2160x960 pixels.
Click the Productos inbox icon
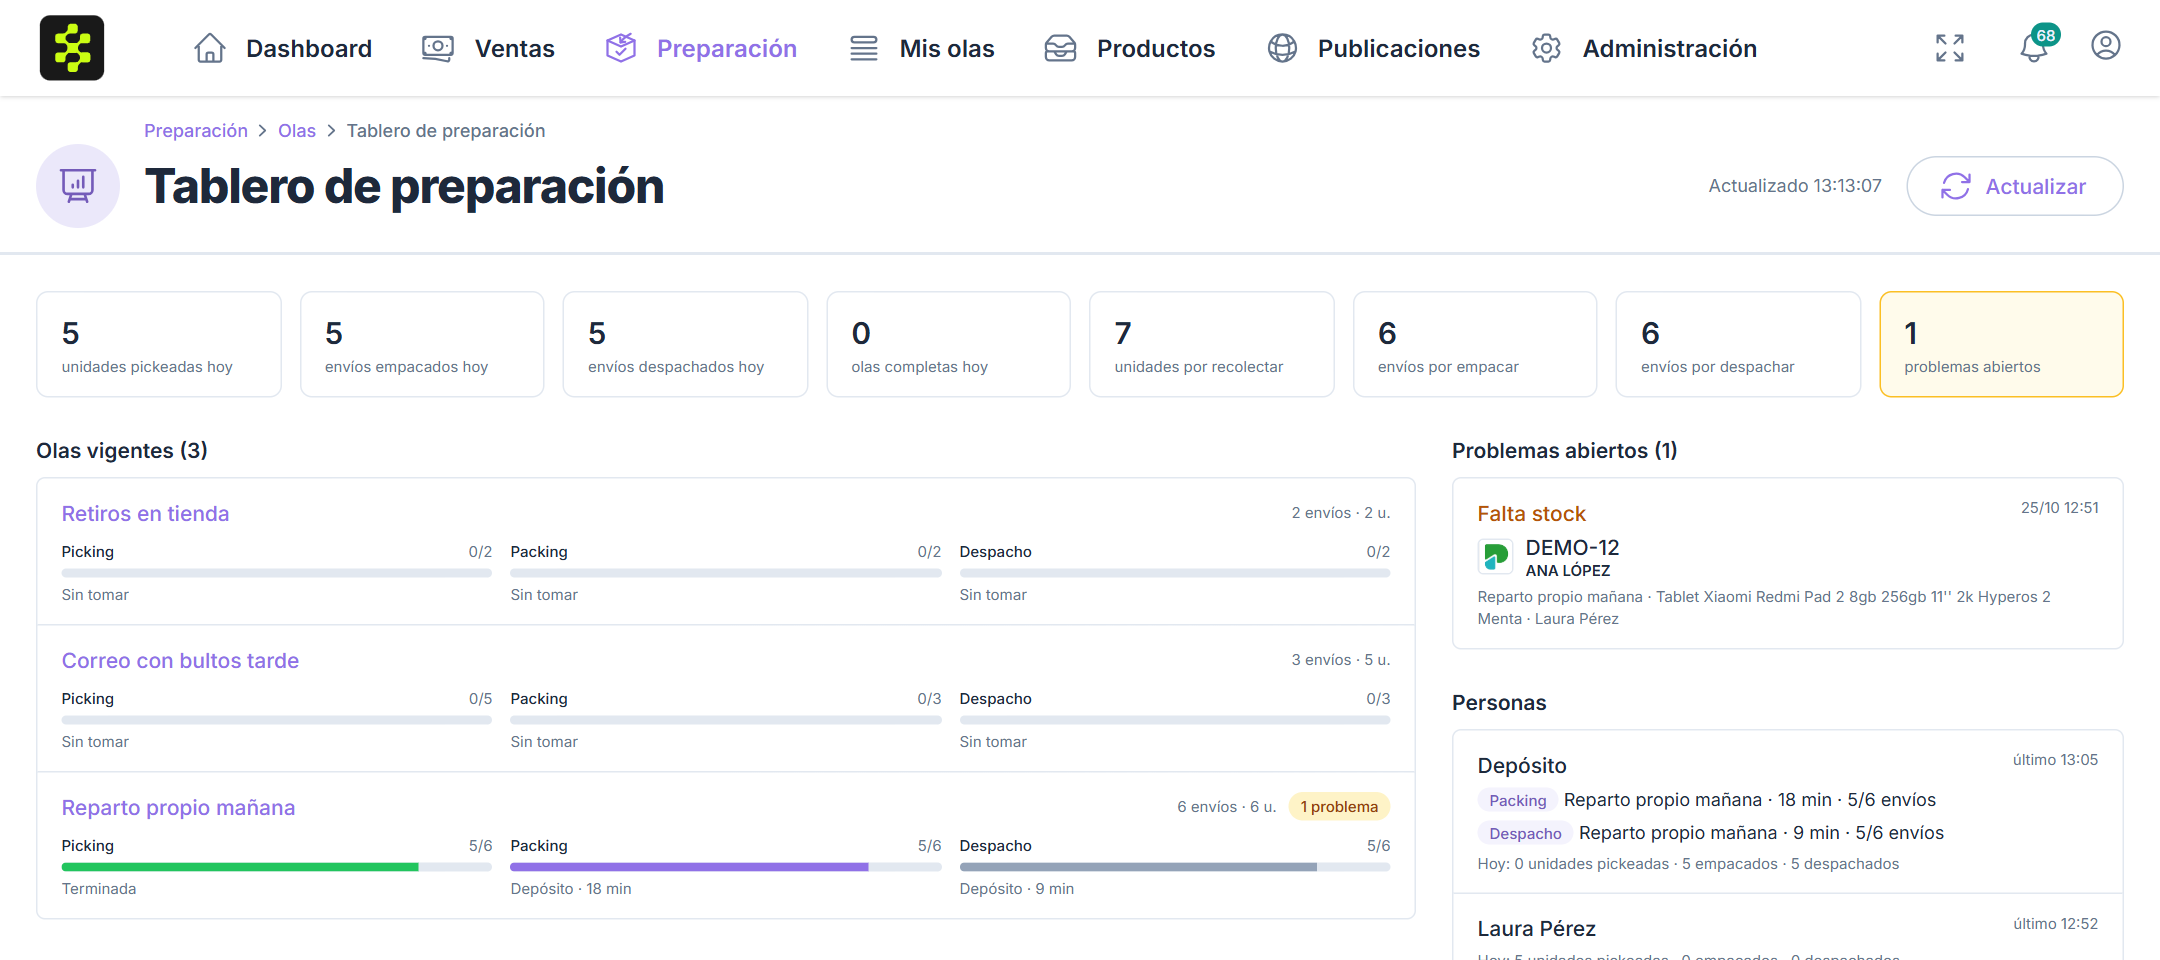1060,48
